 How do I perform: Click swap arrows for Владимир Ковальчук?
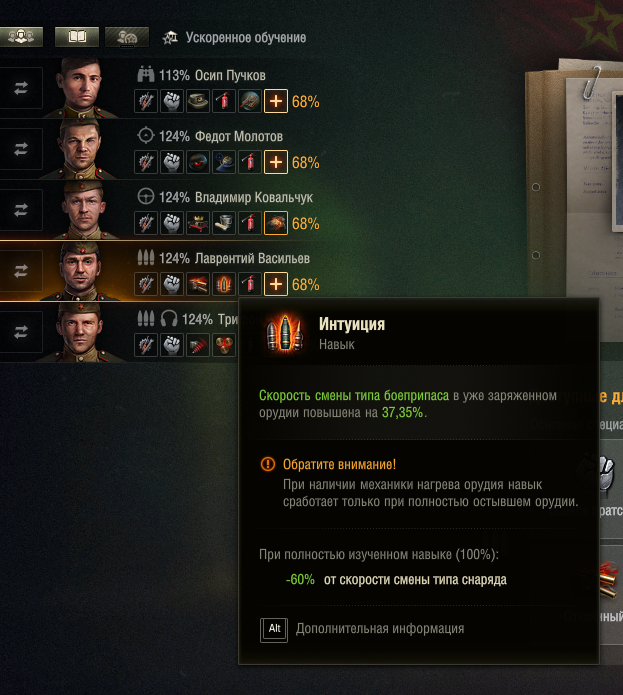[21, 209]
